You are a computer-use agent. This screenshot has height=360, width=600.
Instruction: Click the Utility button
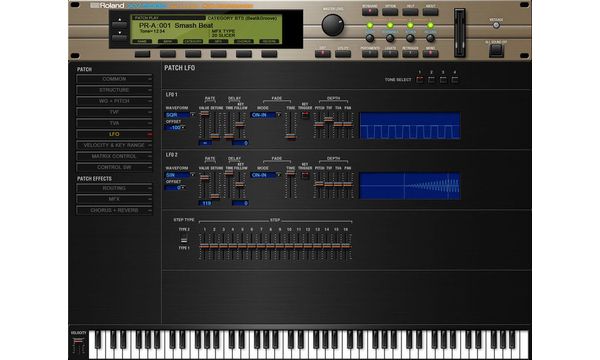click(343, 54)
